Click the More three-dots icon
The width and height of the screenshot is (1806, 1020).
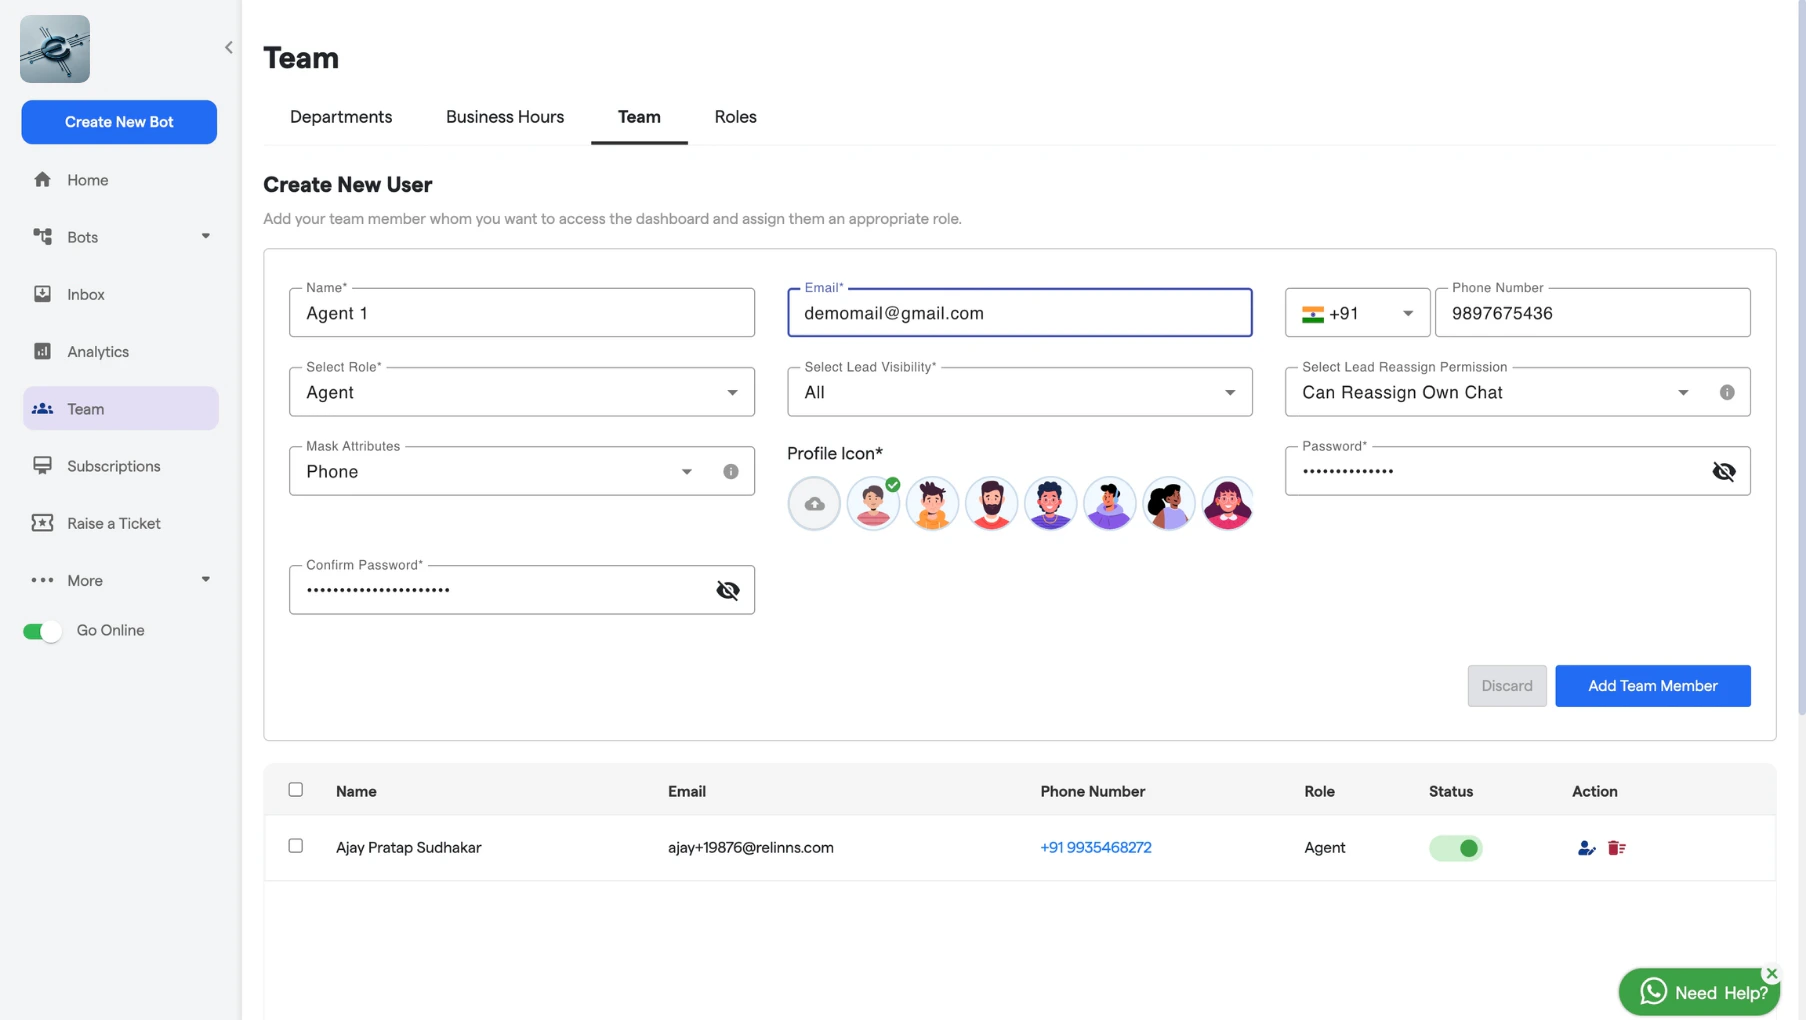tap(42, 580)
